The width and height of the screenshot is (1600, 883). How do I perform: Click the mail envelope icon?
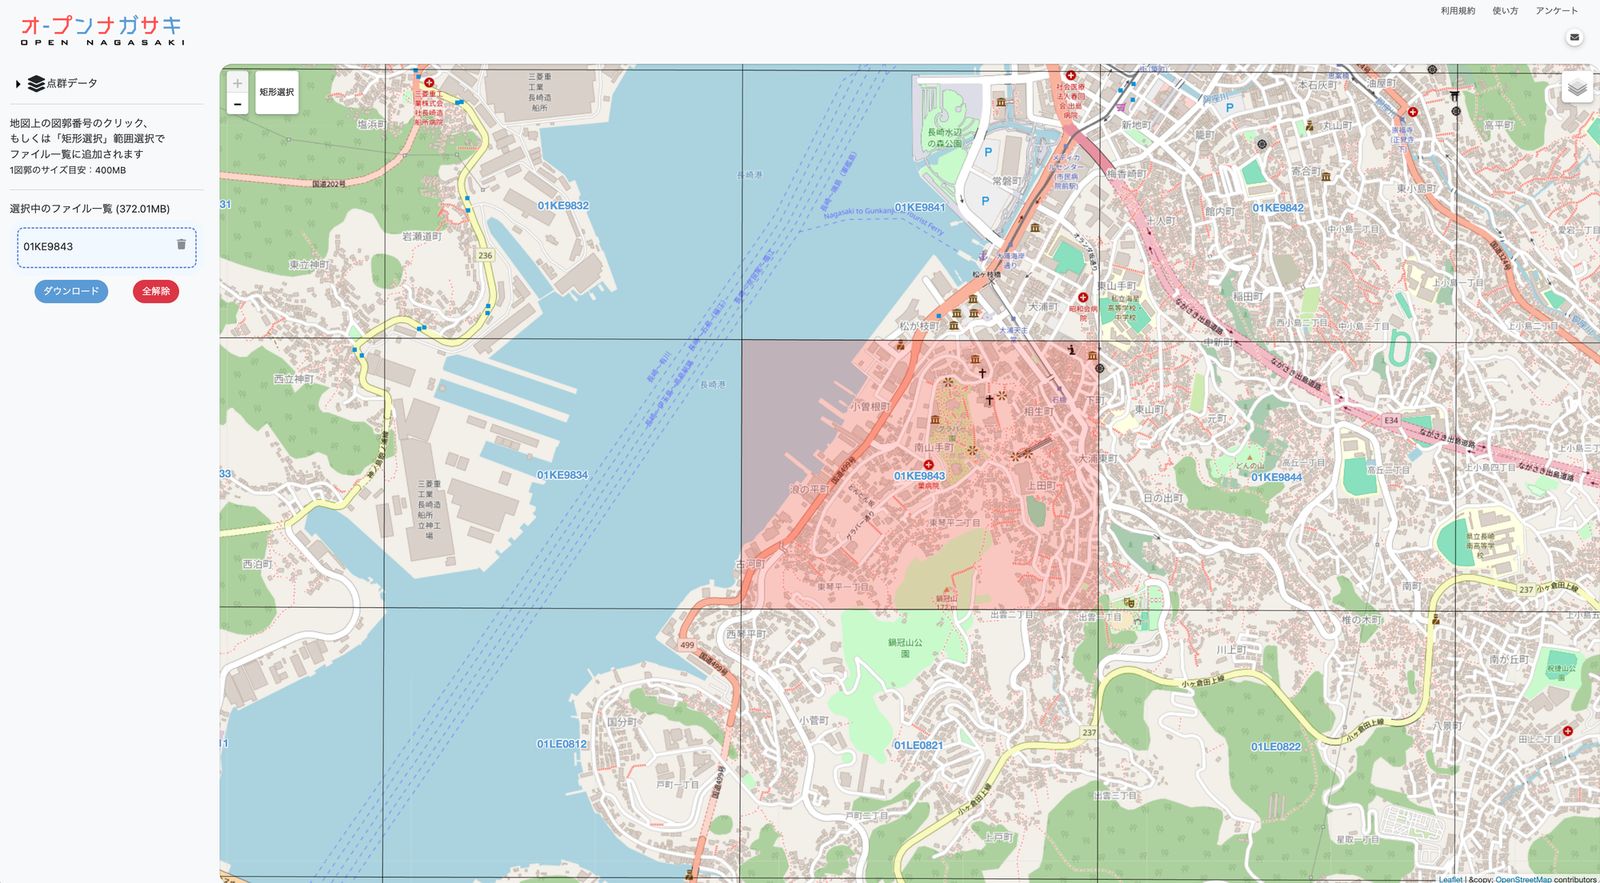coord(1574,38)
